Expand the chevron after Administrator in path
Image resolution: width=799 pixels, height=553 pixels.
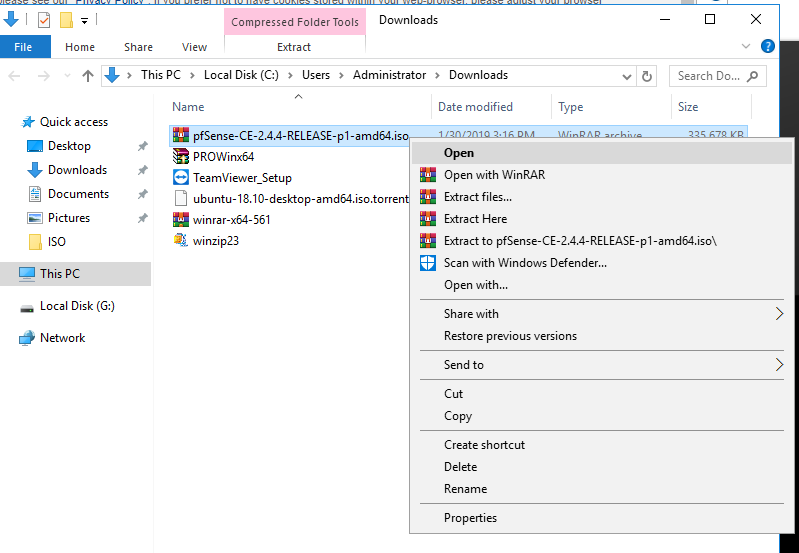(x=437, y=75)
